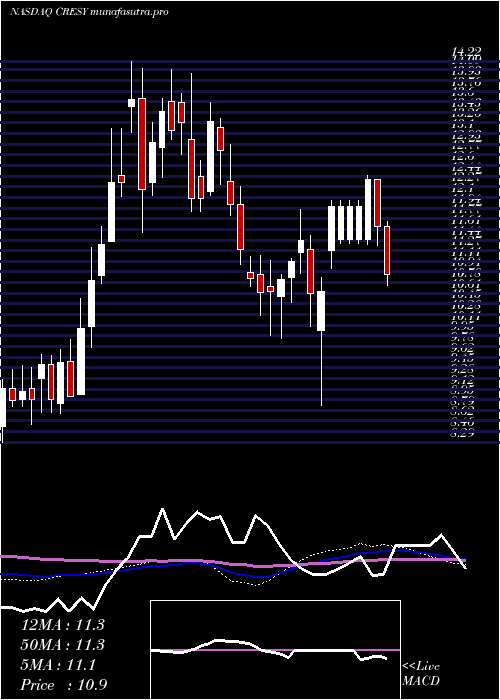Image resolution: width=500 pixels, height=700 pixels.
Task: Click the 14.22 top price axis label
Action: coord(467,52)
